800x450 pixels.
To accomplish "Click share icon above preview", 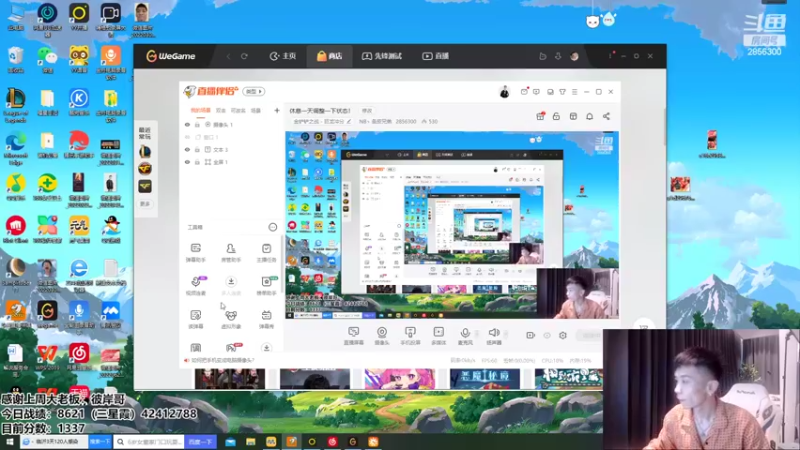I will click(x=606, y=116).
